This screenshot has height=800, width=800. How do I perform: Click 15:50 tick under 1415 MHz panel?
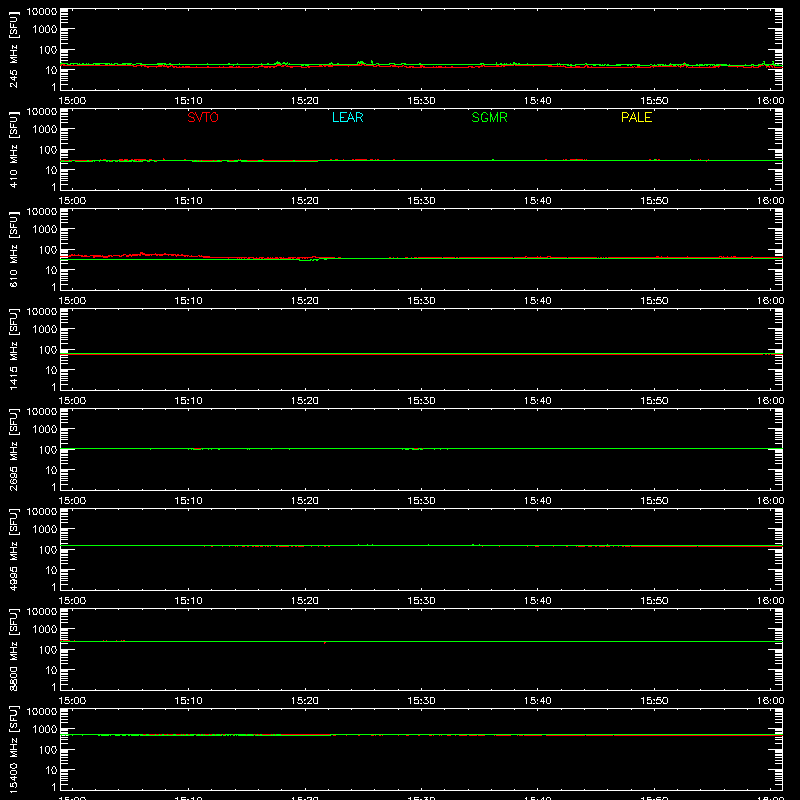pos(654,401)
